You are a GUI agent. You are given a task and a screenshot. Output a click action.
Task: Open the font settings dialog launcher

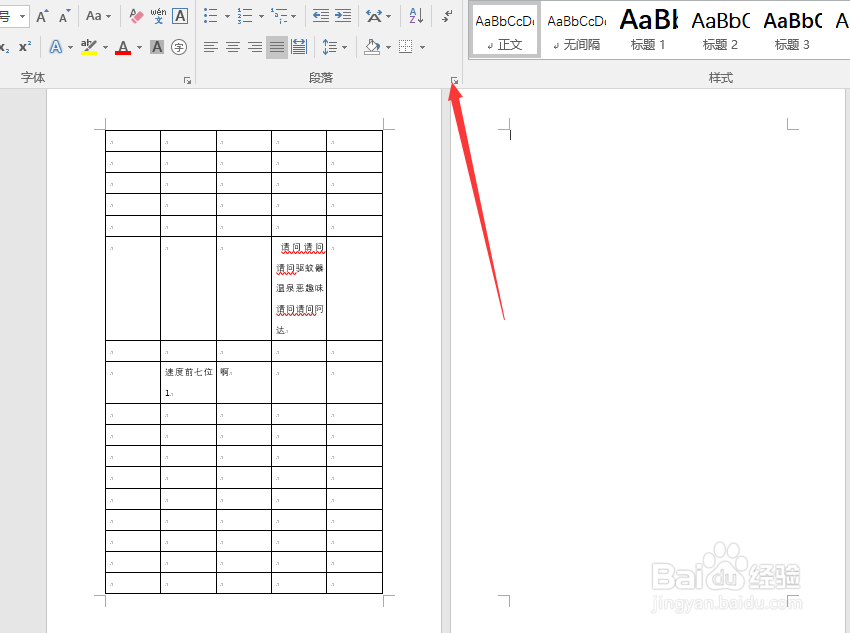coord(188,81)
